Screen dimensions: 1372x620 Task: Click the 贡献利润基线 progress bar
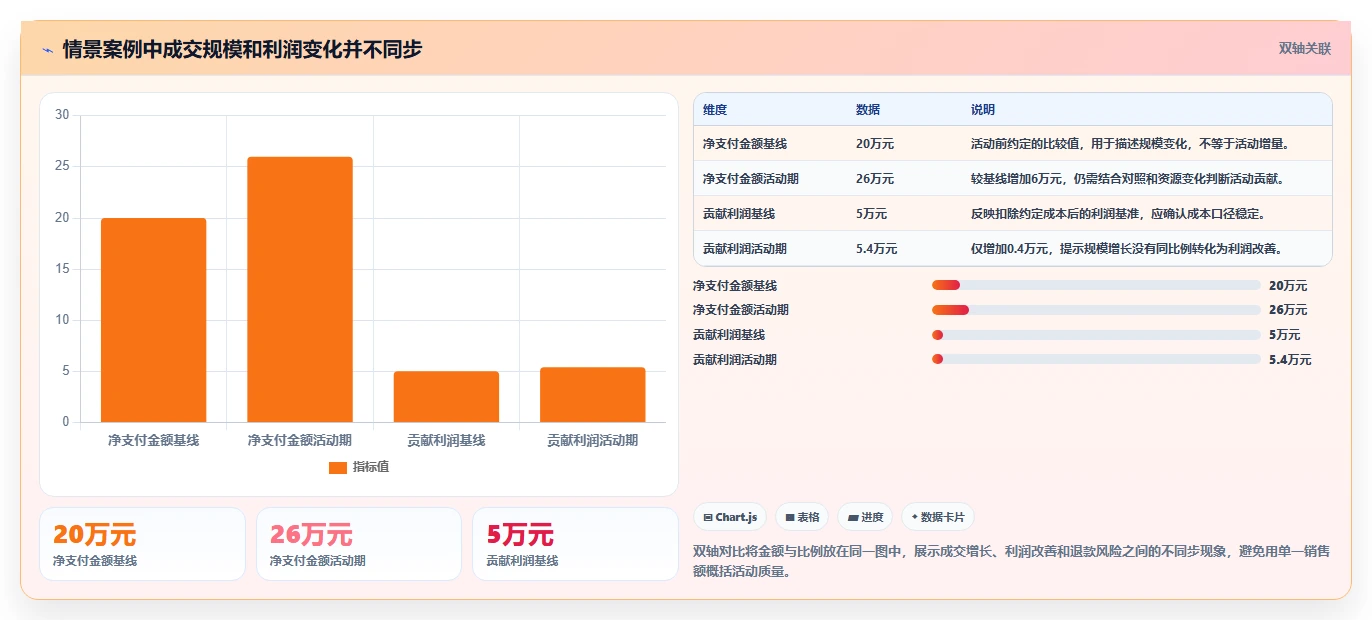[x=1096, y=335]
